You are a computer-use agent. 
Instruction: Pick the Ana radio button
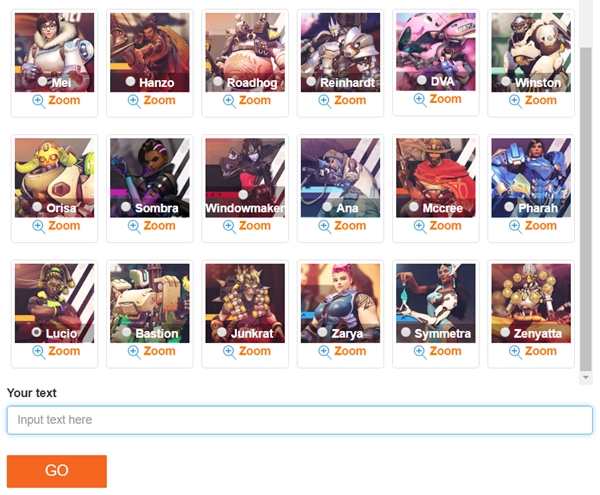point(327,207)
